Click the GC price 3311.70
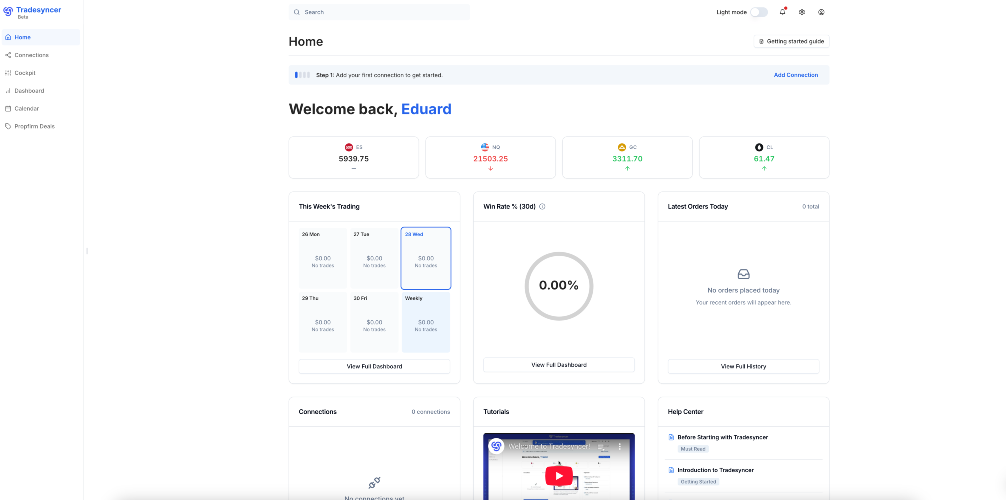The height and width of the screenshot is (500, 1006). tap(627, 159)
